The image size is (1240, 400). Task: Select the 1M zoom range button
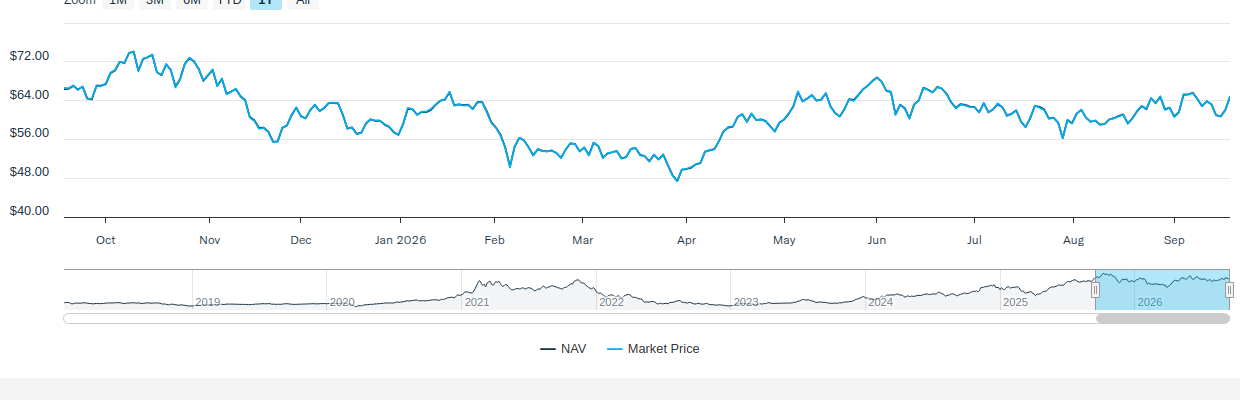tap(117, 3)
